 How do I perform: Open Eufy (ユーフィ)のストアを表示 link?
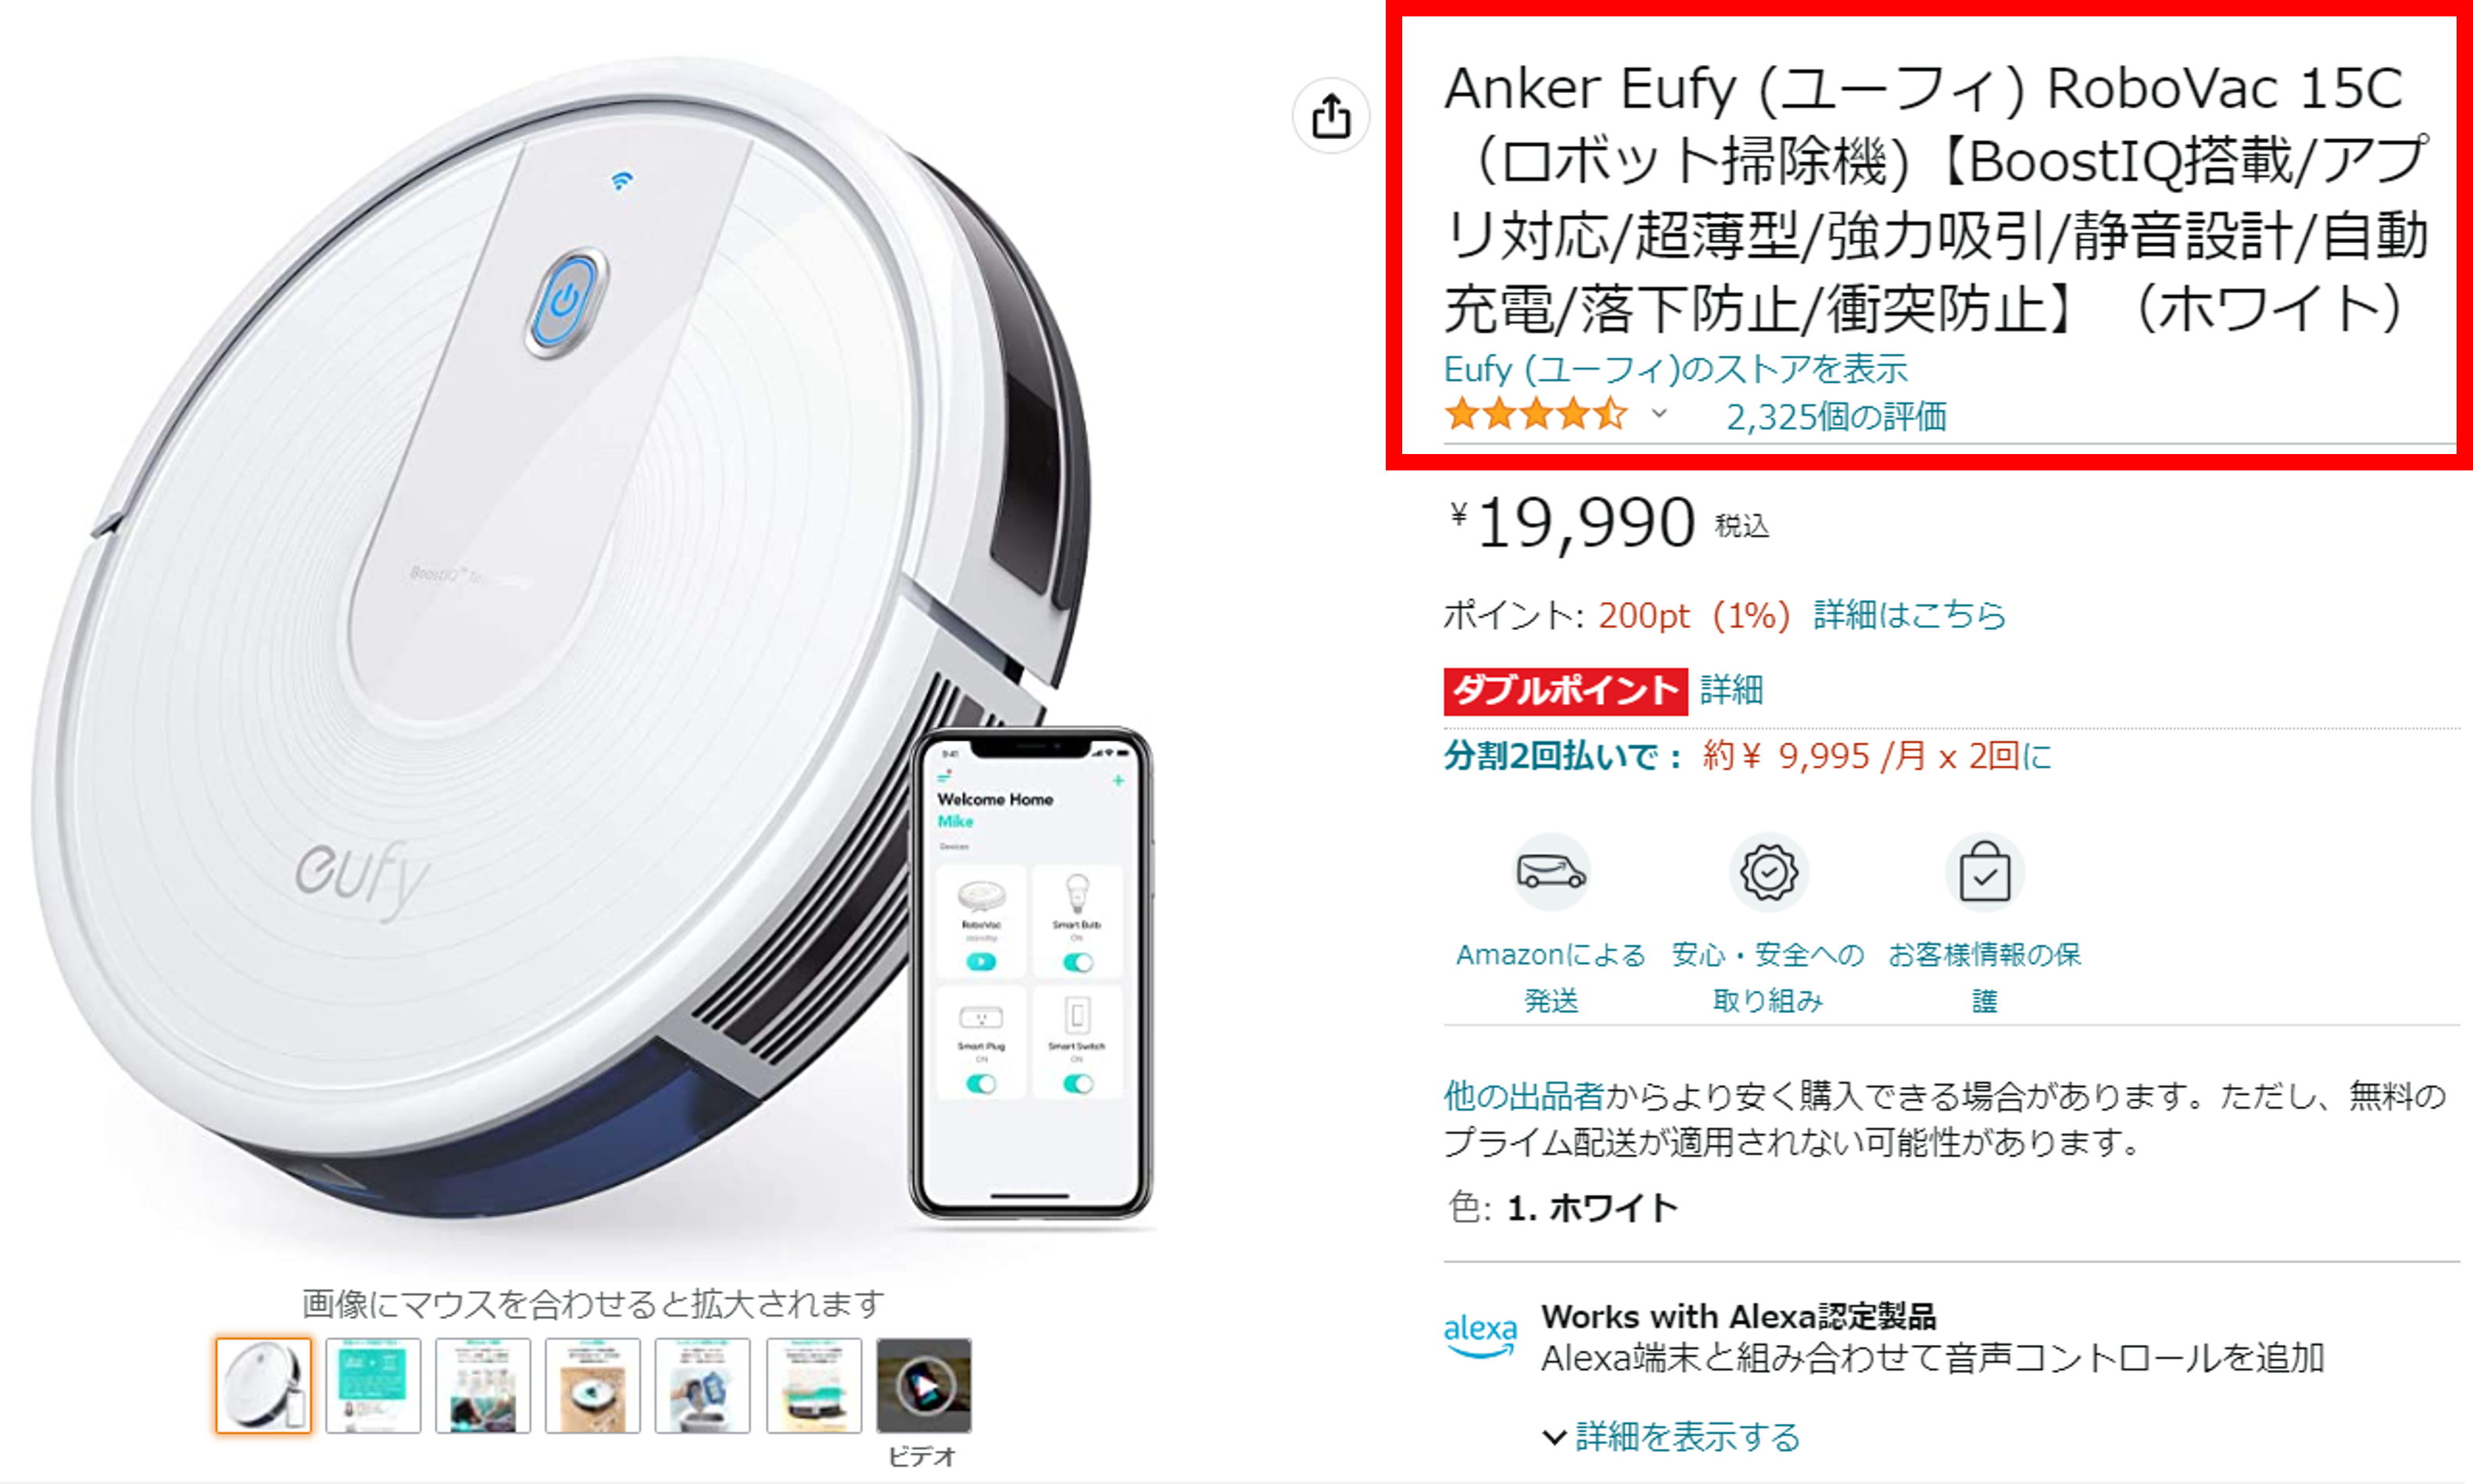[1676, 369]
